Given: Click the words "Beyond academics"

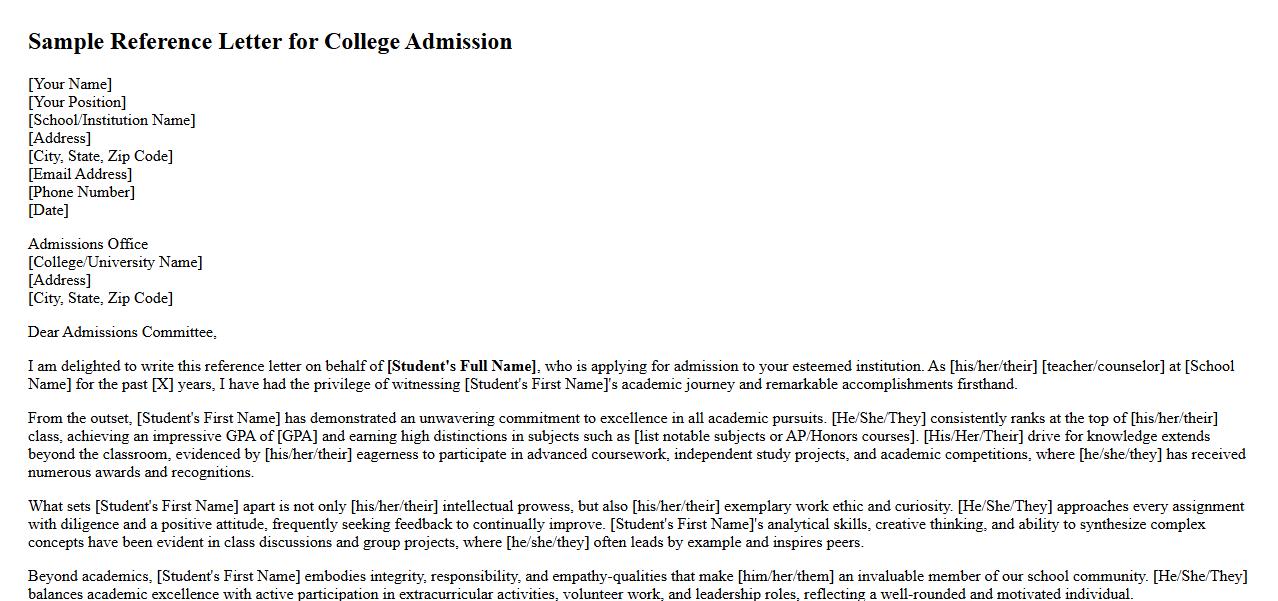Looking at the screenshot, I should tap(90, 576).
